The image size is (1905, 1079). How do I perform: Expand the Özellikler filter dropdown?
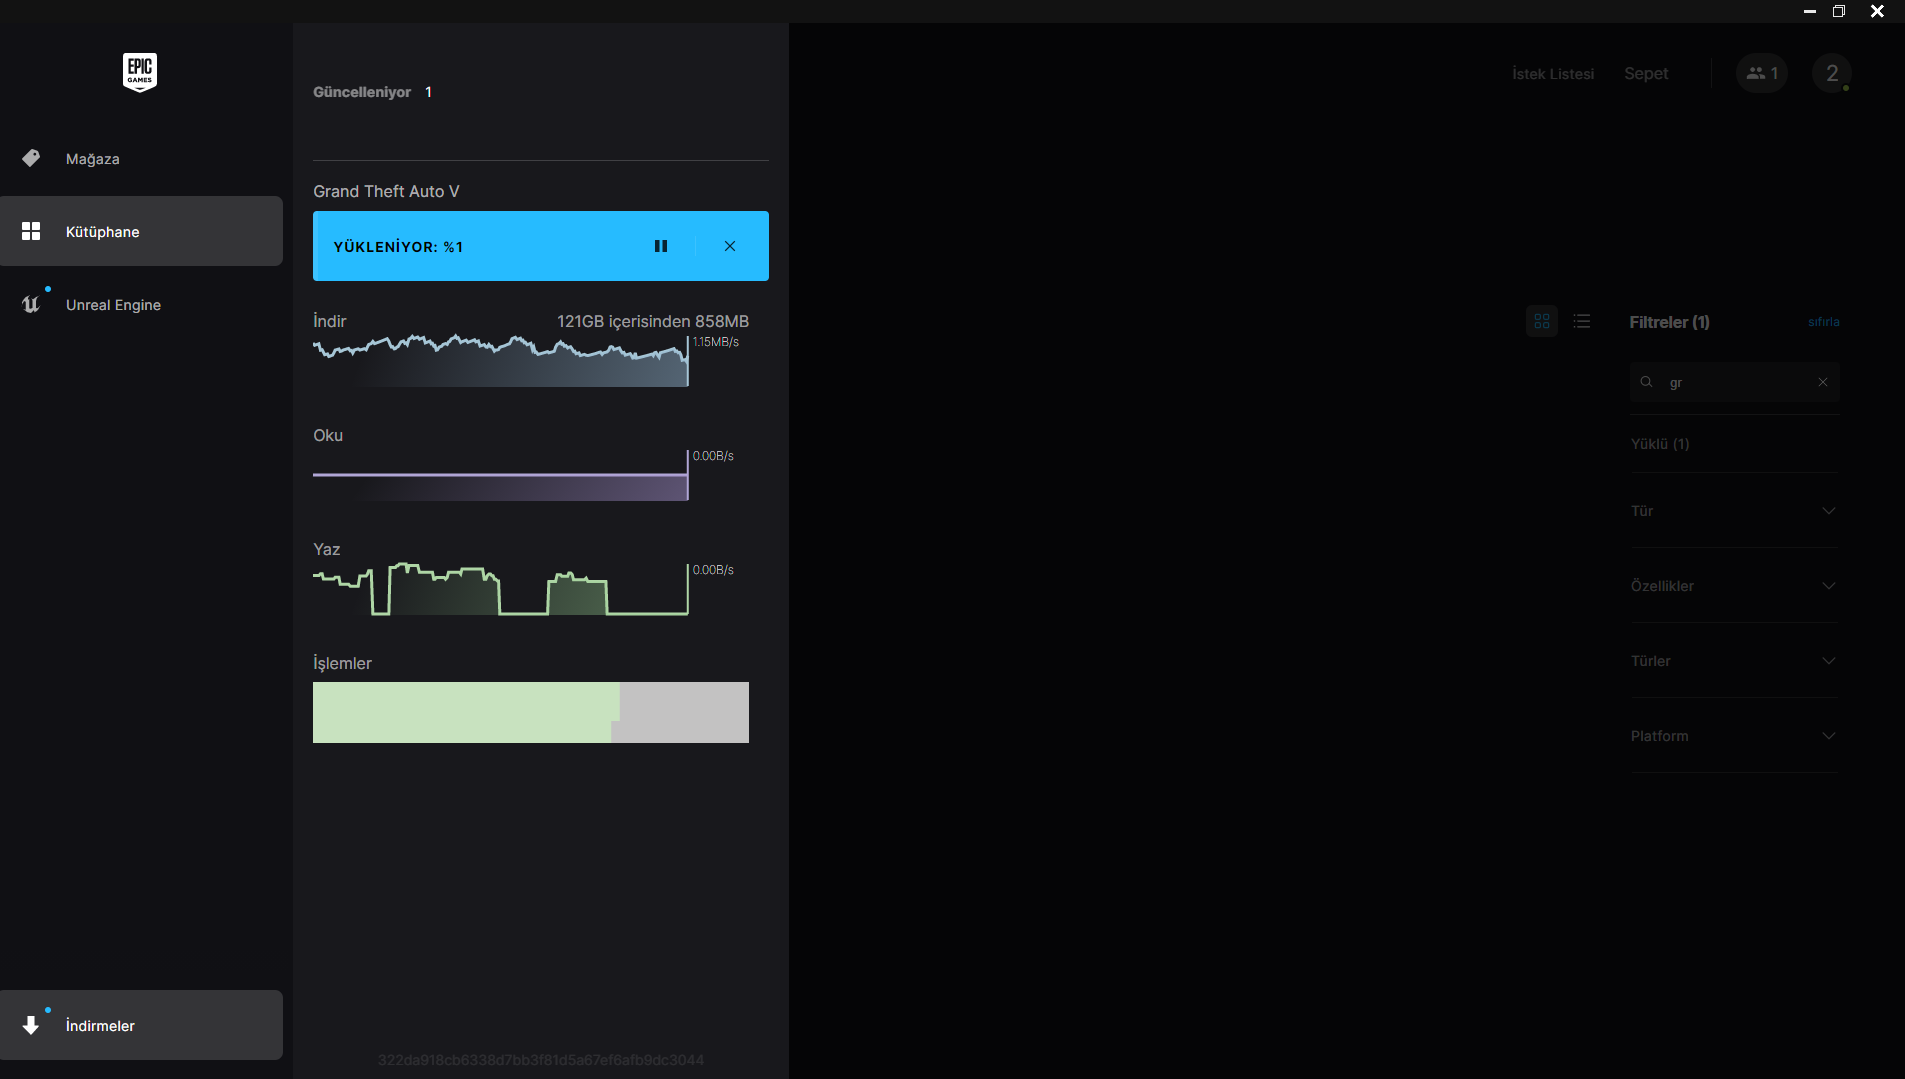tap(1735, 586)
